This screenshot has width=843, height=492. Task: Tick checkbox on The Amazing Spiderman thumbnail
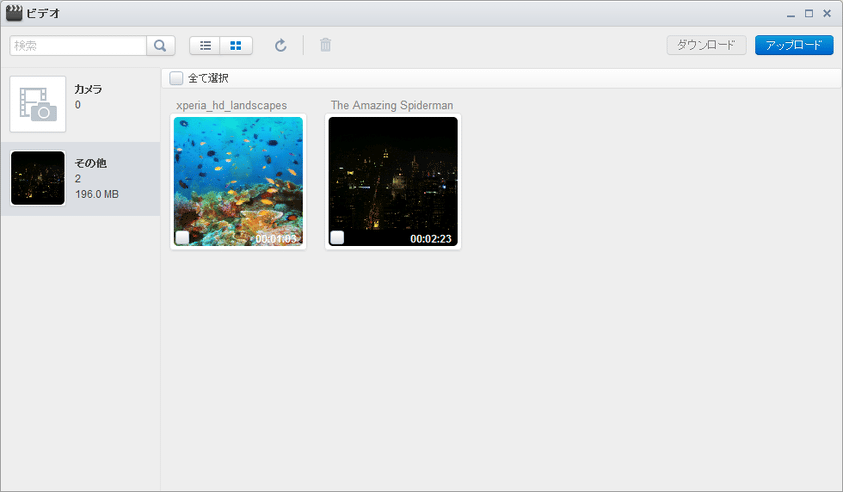coord(337,237)
